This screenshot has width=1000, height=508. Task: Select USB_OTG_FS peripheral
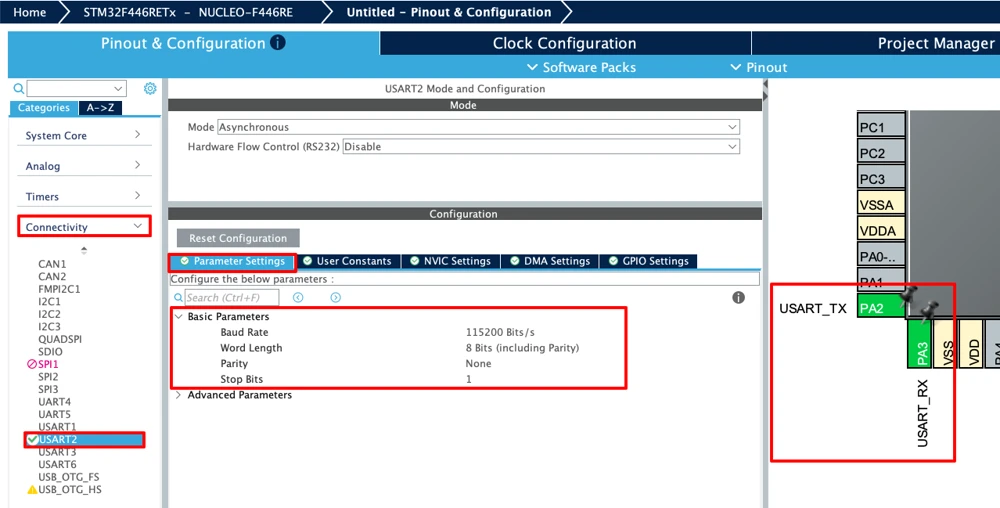coord(68,477)
